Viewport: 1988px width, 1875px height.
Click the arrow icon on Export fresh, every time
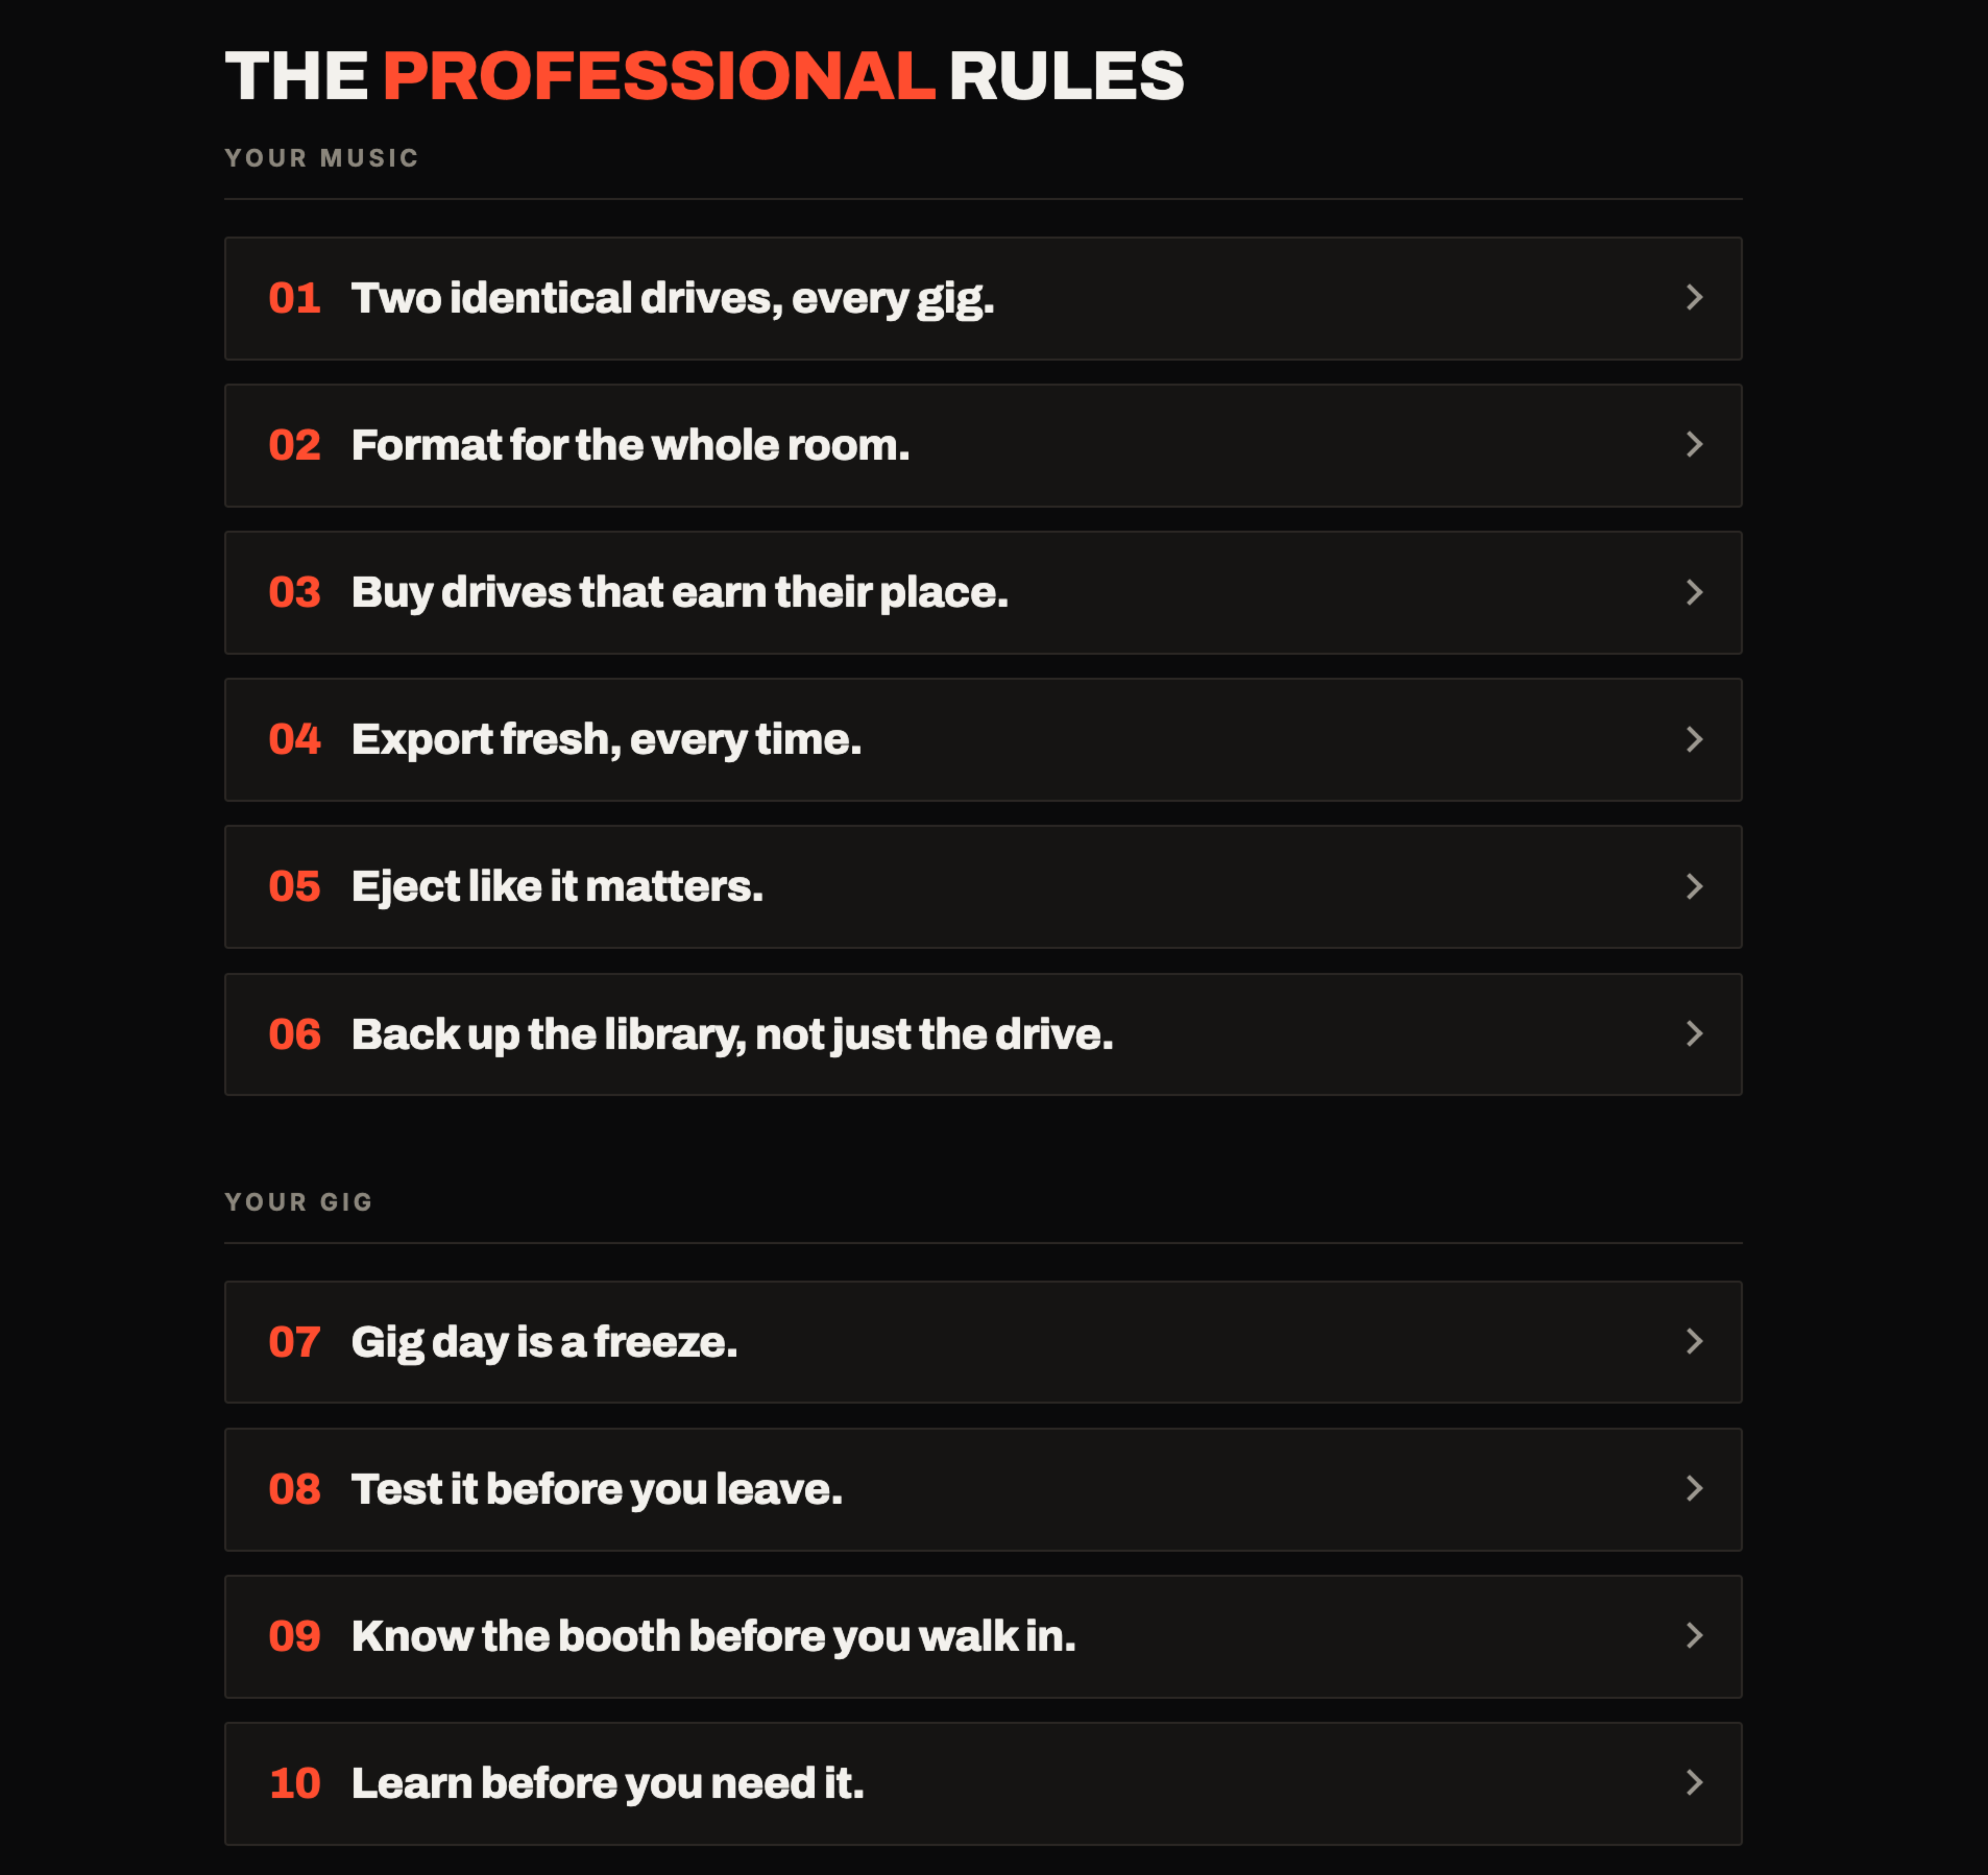point(1693,739)
